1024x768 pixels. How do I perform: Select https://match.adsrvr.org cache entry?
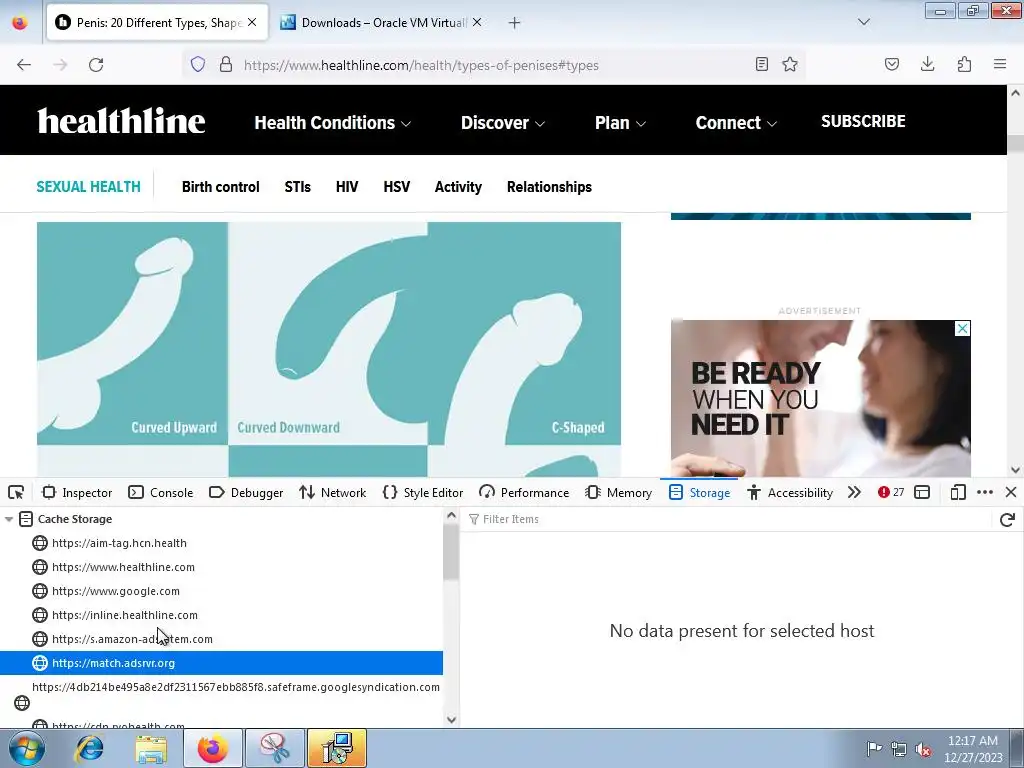(221, 663)
